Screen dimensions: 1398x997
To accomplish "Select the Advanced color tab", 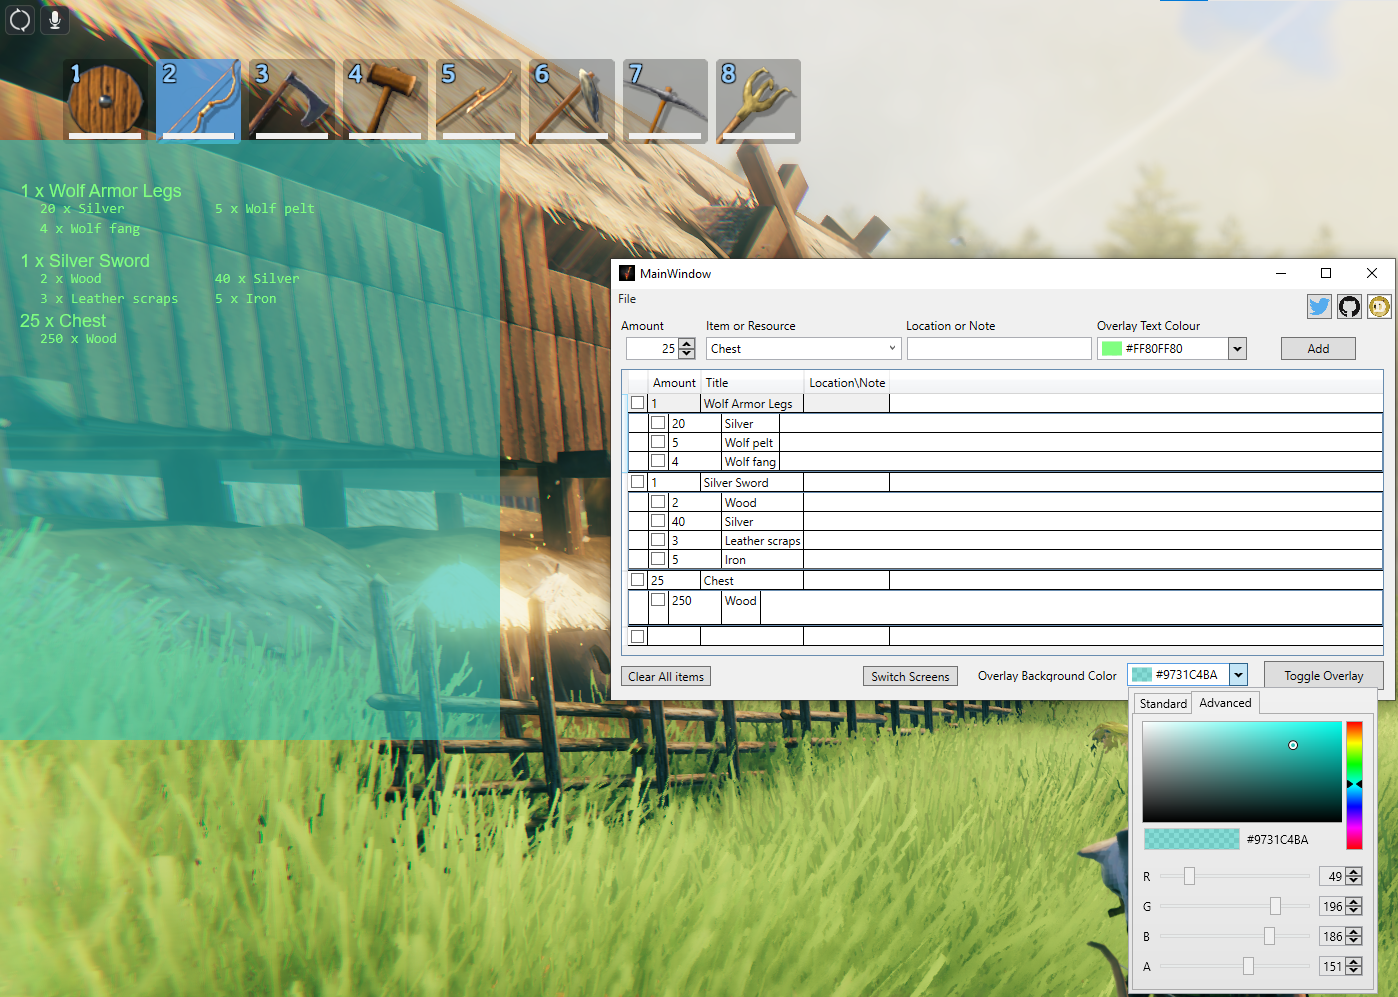I will [x=1225, y=703].
